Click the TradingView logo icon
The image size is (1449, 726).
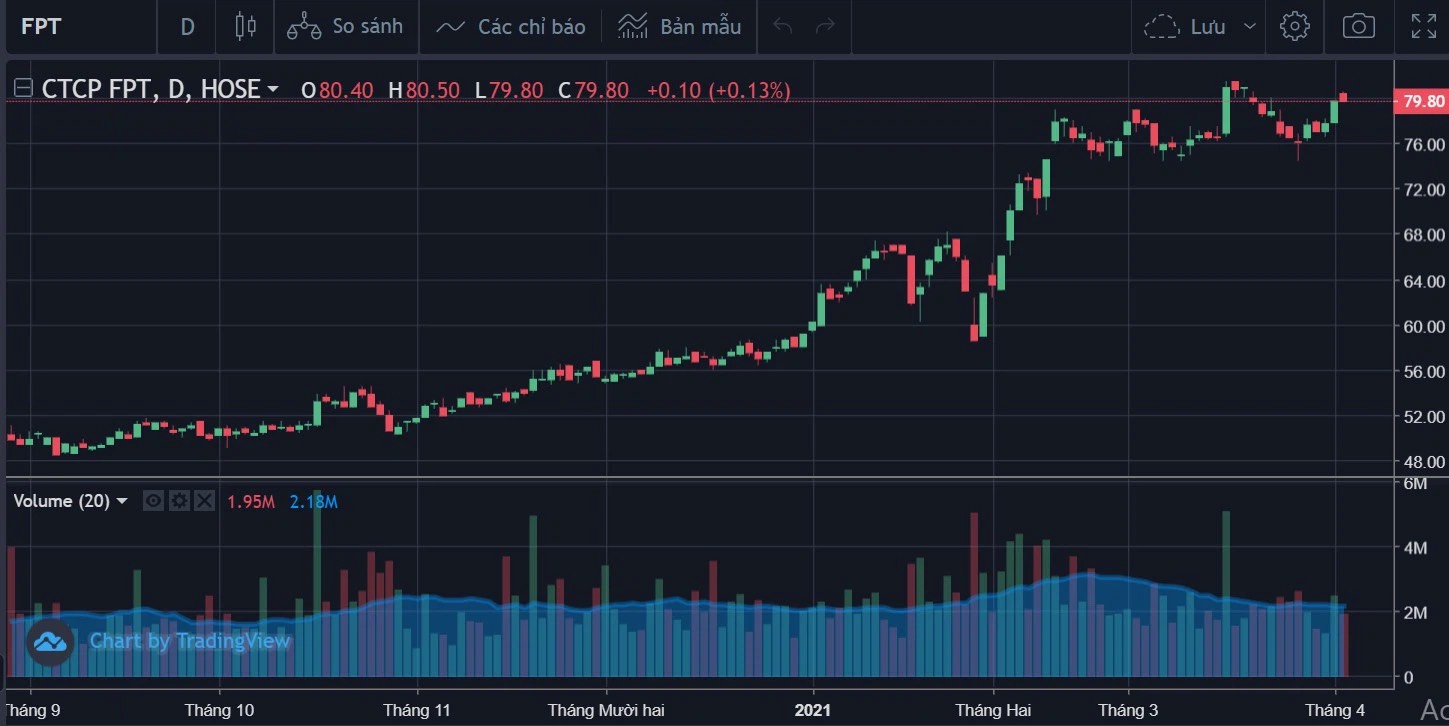[49, 642]
